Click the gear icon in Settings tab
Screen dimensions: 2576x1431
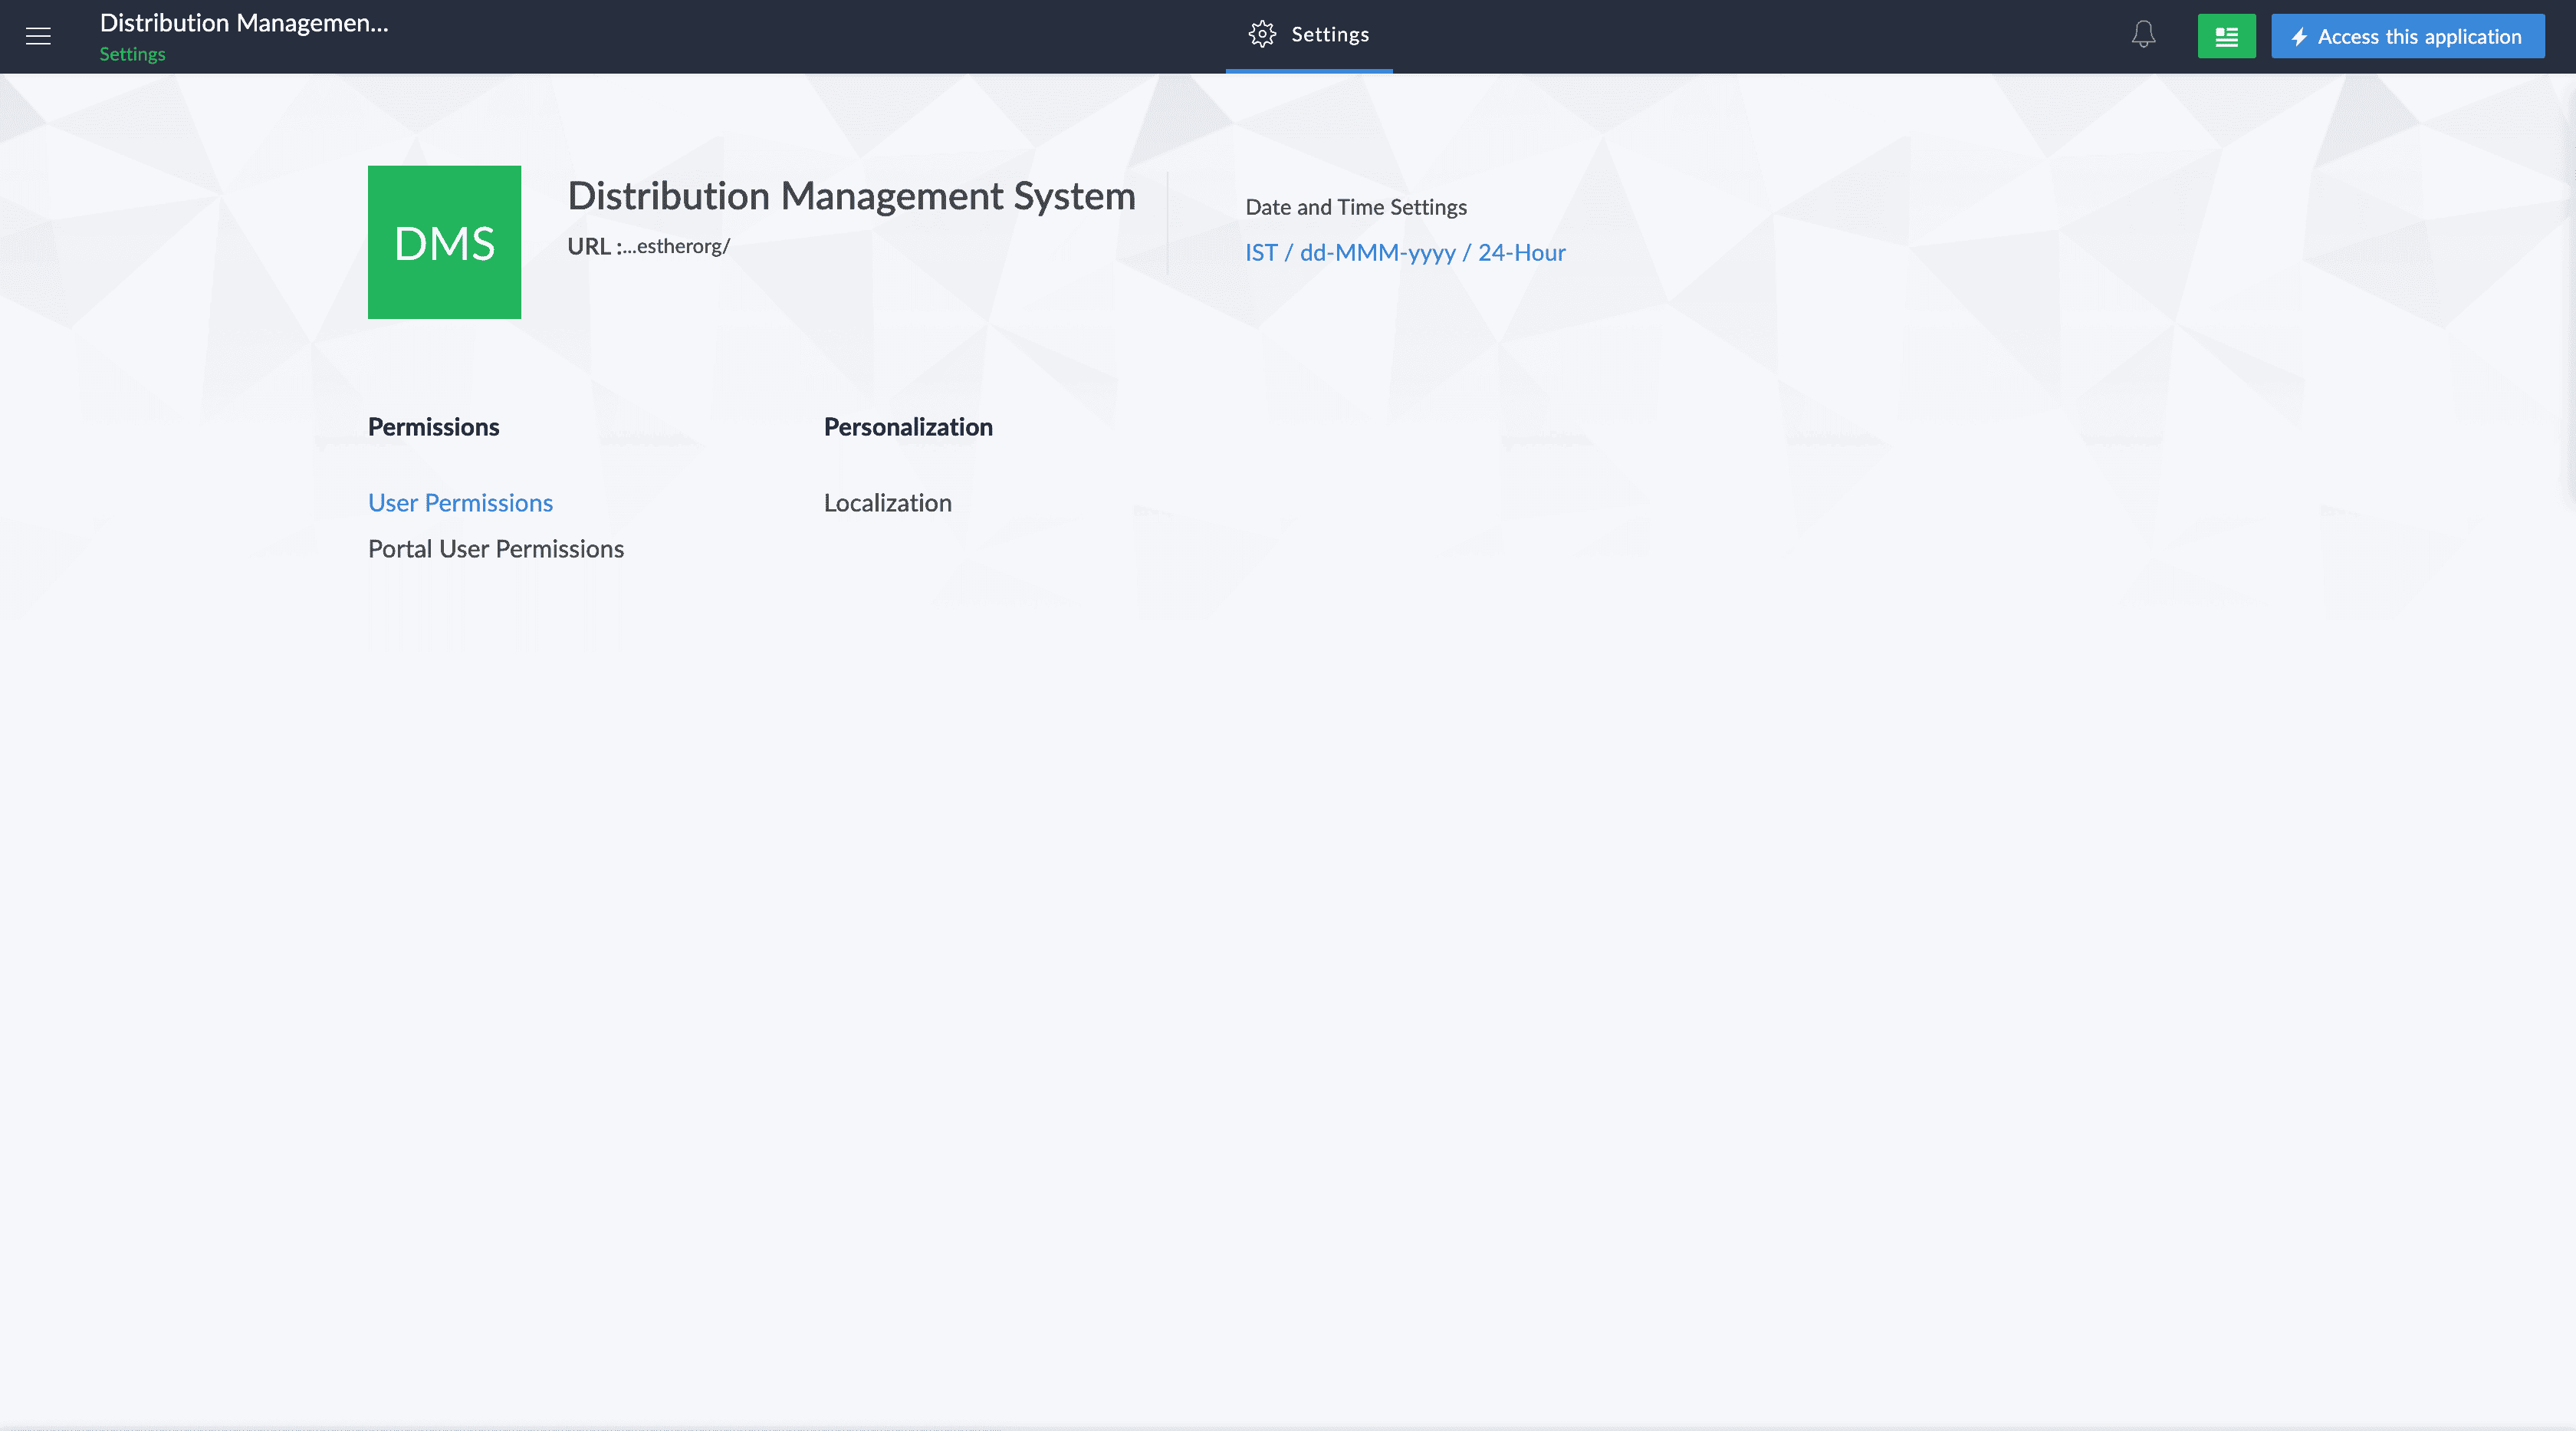[1262, 34]
